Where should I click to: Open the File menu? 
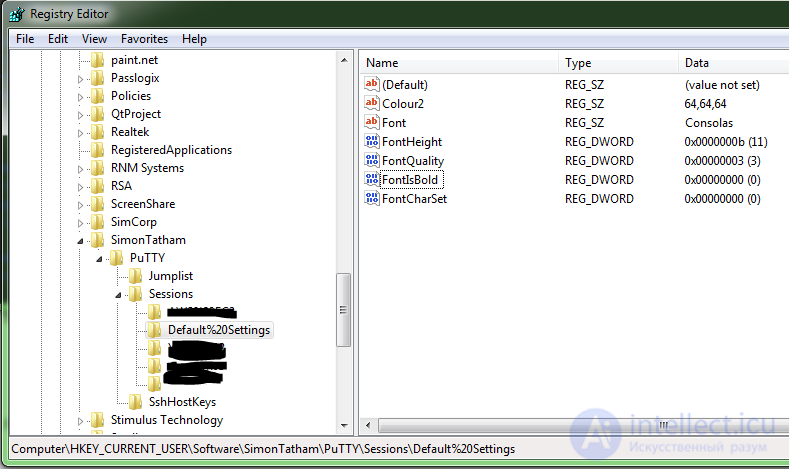[x=25, y=39]
